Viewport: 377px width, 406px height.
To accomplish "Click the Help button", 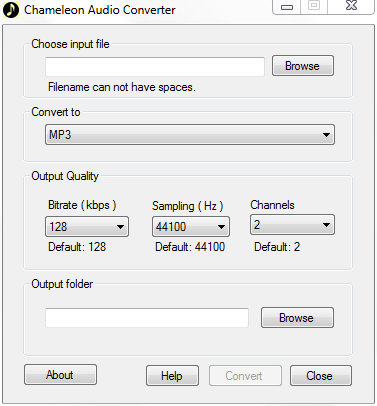I will point(172,376).
